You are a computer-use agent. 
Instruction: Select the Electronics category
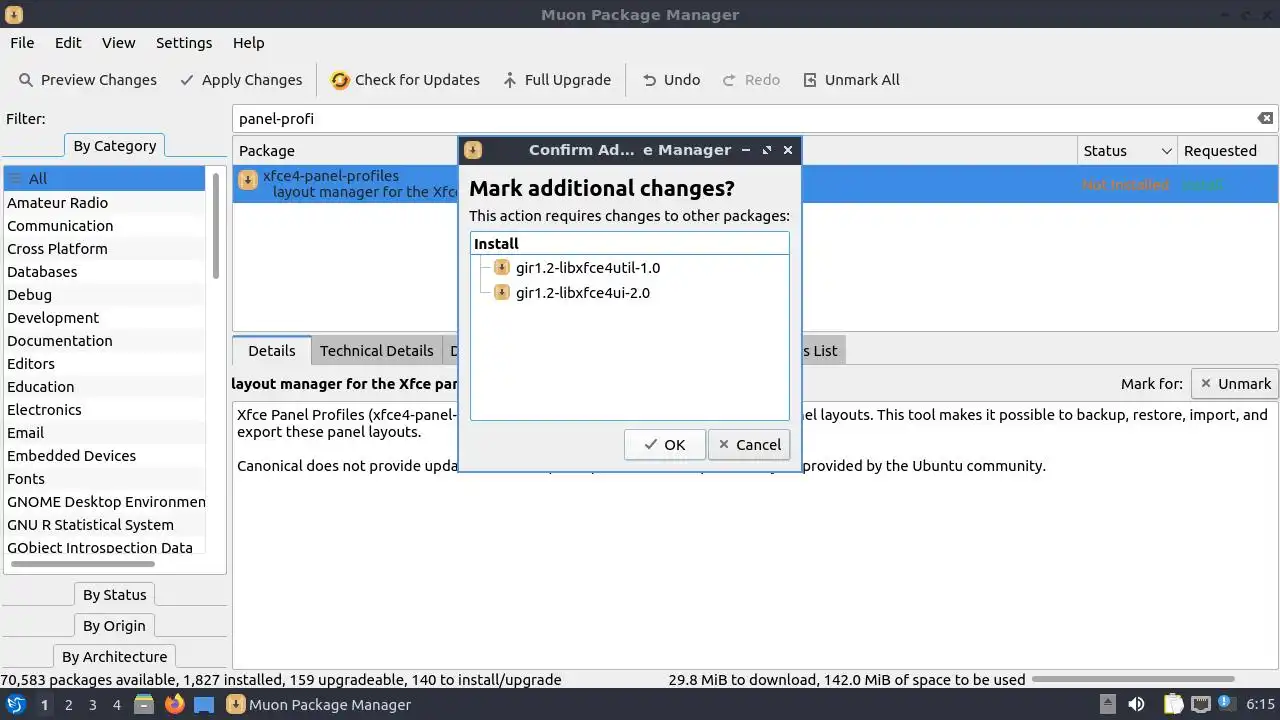point(105,410)
